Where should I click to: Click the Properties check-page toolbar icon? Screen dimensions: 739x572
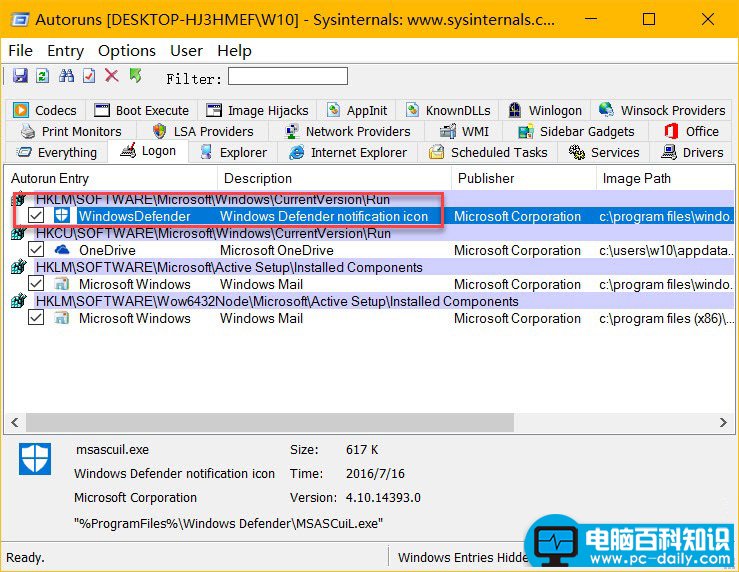coord(89,76)
